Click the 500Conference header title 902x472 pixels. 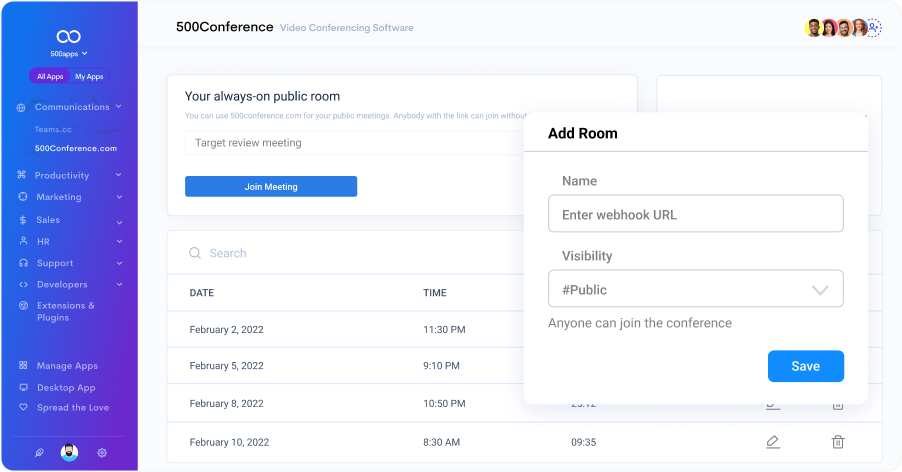(x=224, y=27)
